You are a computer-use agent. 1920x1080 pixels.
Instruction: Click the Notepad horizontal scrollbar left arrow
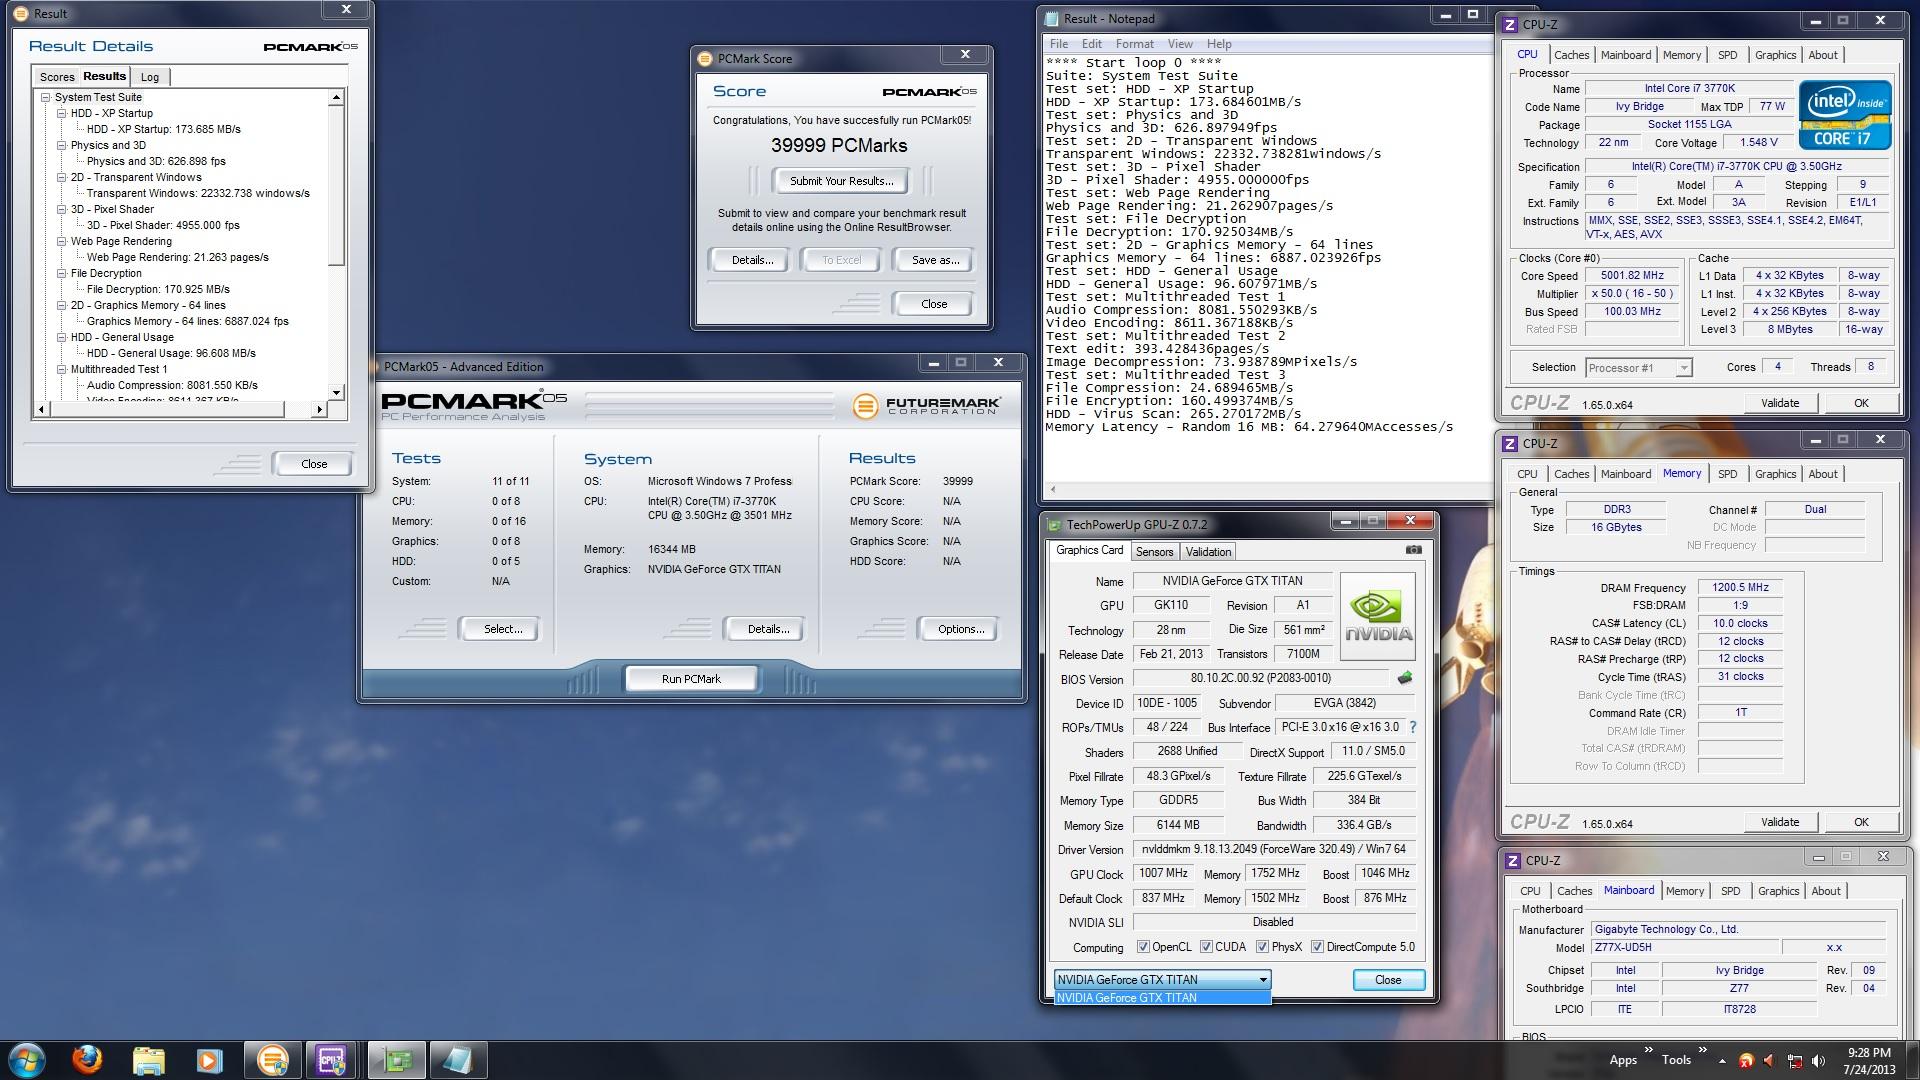1051,490
